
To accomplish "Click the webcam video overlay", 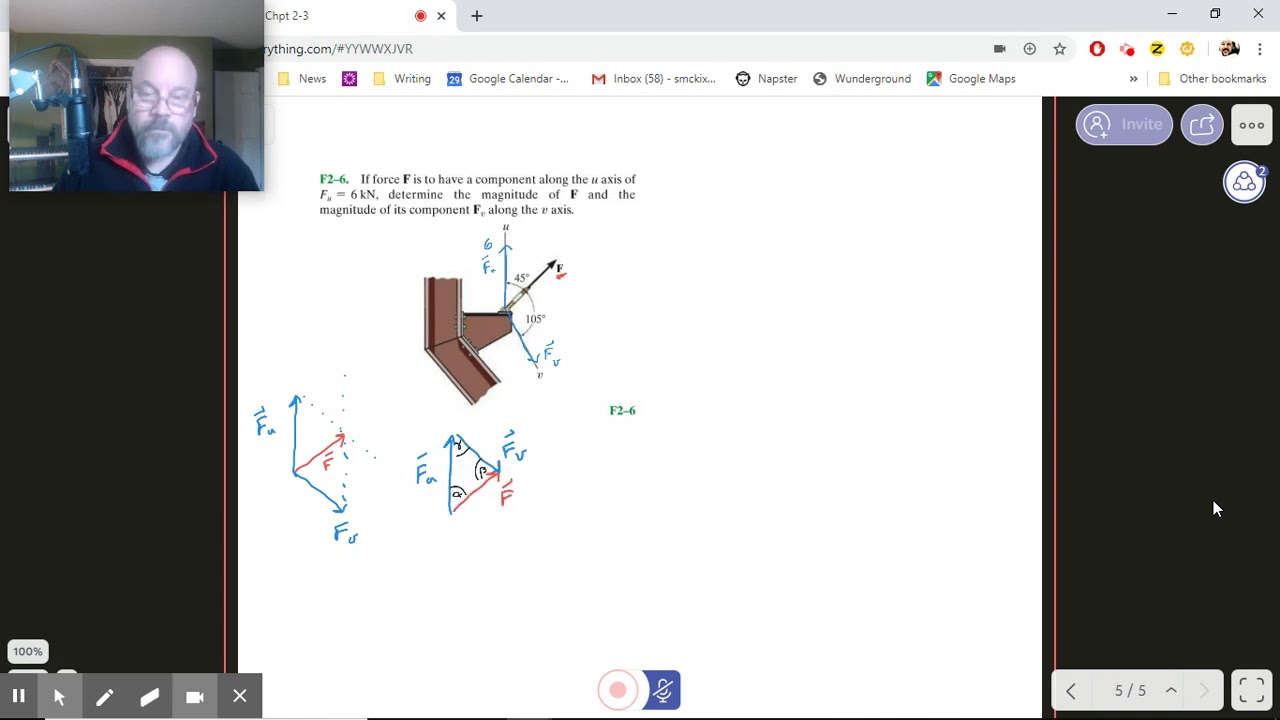I will point(136,95).
